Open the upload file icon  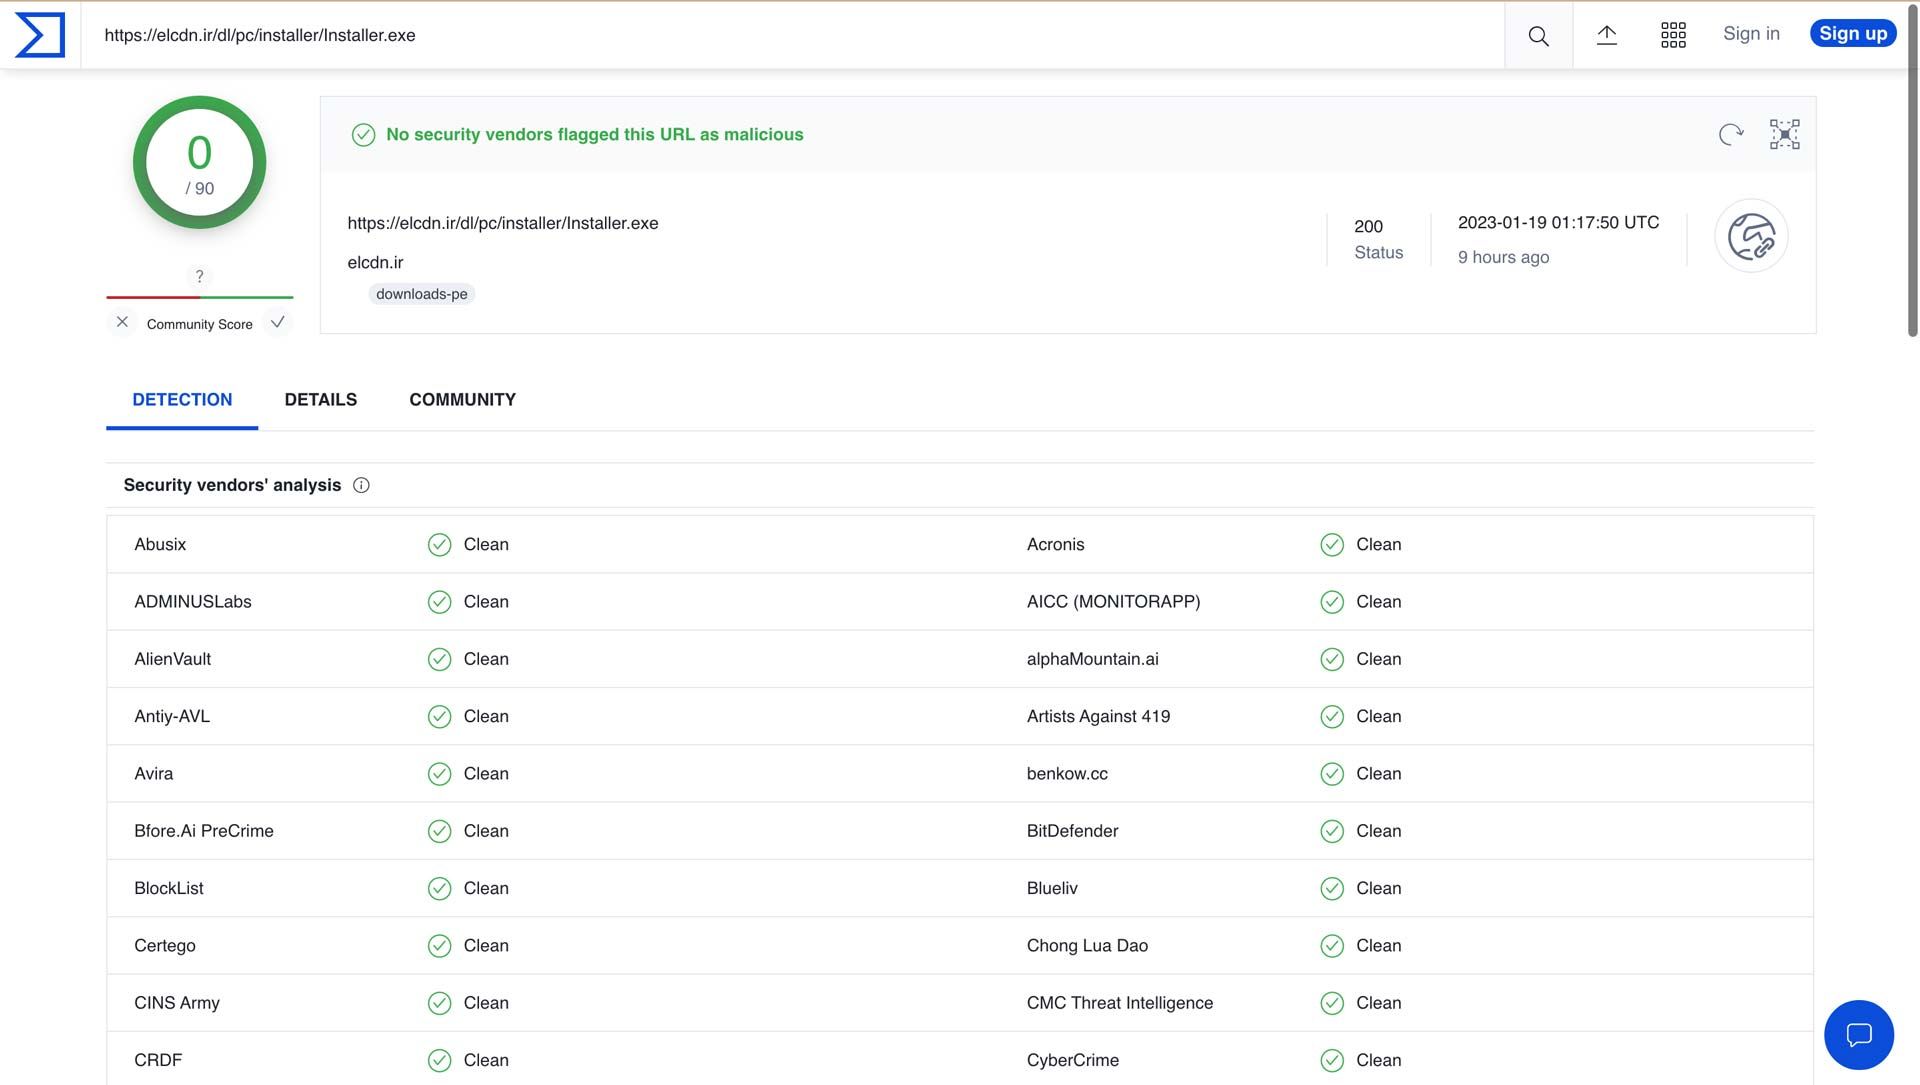pos(1606,35)
